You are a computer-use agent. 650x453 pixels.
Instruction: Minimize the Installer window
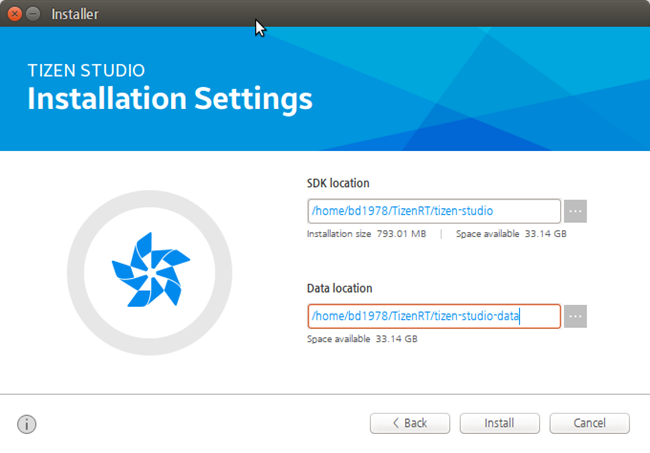(34, 15)
